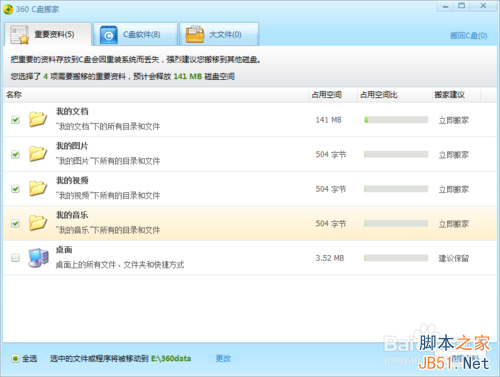The image size is (500, 377).
Task: Select the 我的图片 title text
Action: pos(72,146)
